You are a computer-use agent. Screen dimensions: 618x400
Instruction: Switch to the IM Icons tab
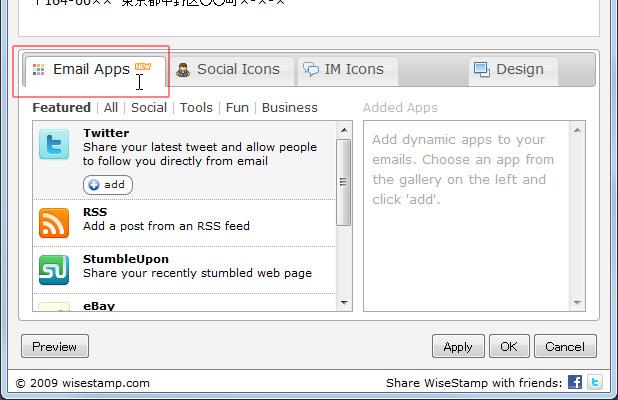tap(347, 71)
